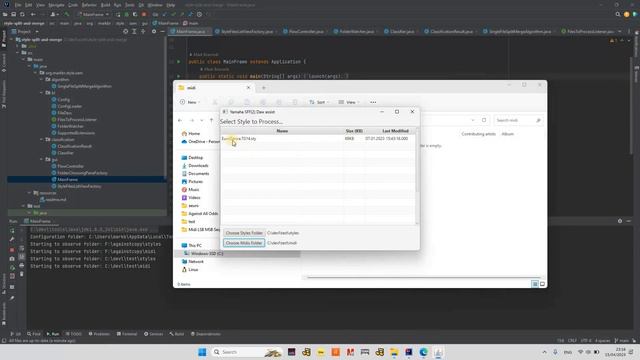This screenshot has width=640, height=360.
Task: Switch to Classifier.java editor tab
Action: click(402, 31)
